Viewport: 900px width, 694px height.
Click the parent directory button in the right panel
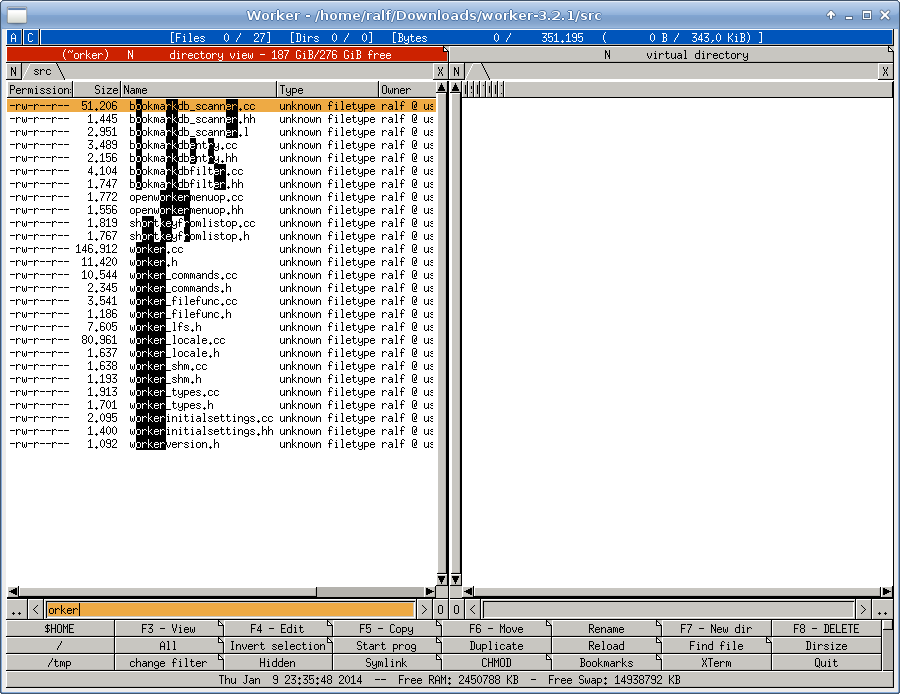pos(884,610)
